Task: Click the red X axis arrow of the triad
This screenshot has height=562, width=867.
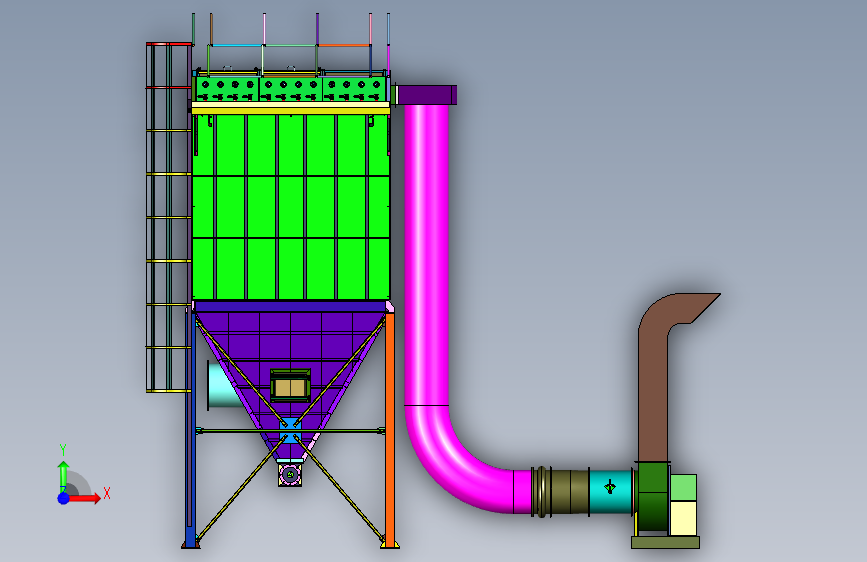Action: pyautogui.click(x=84, y=498)
